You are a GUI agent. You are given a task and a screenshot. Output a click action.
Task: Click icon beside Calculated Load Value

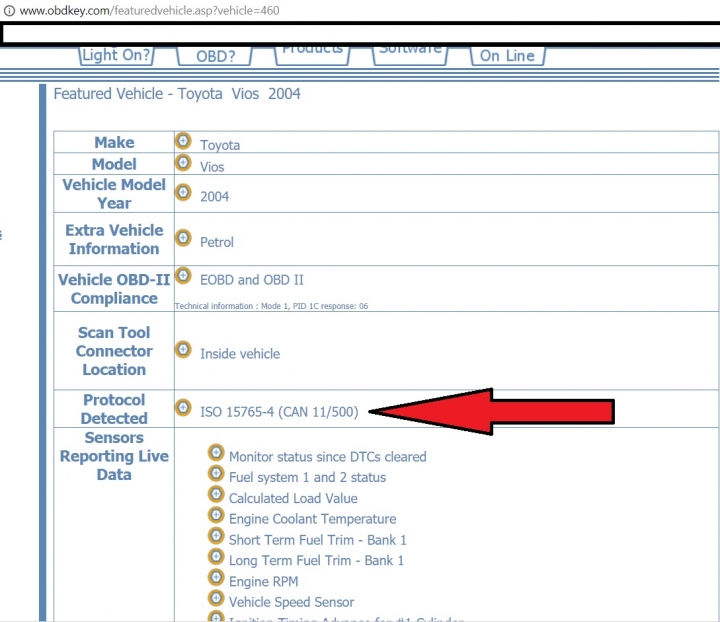tap(216, 494)
